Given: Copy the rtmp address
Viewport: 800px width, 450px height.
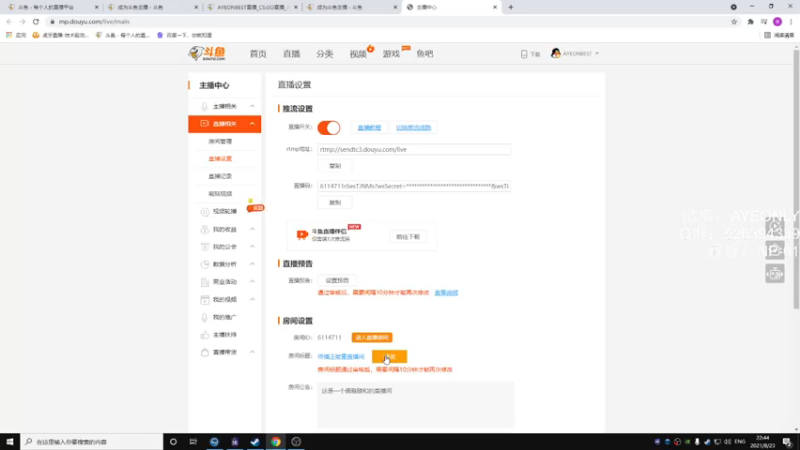Looking at the screenshot, I should [x=335, y=166].
